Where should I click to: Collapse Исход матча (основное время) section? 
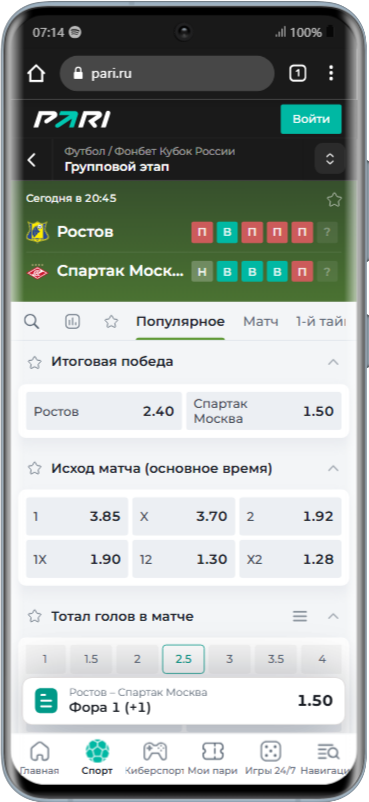333,468
